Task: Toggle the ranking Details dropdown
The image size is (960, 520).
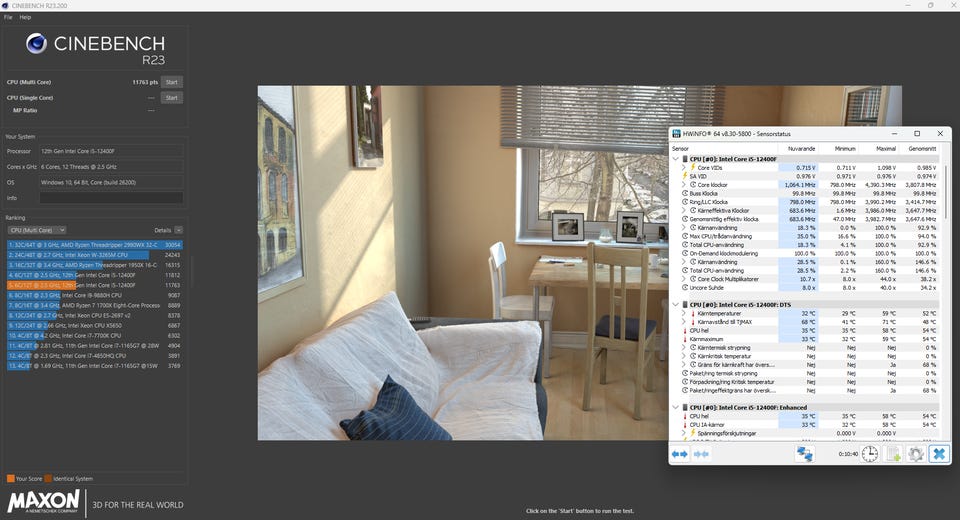Action: pyautogui.click(x=178, y=230)
